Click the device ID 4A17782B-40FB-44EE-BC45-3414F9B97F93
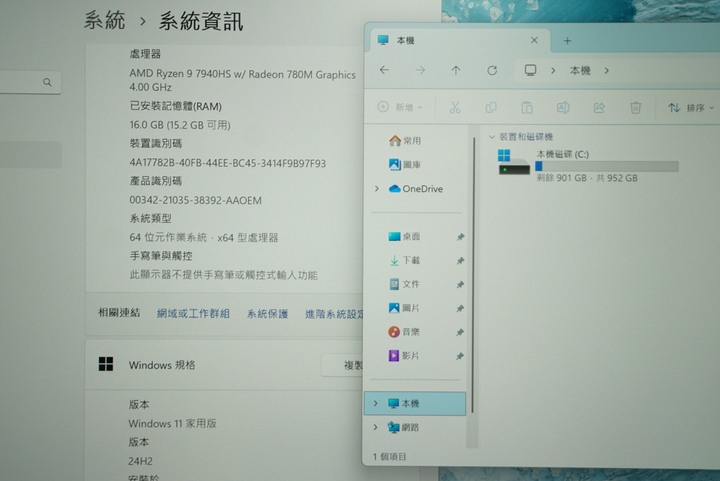 pos(228,163)
